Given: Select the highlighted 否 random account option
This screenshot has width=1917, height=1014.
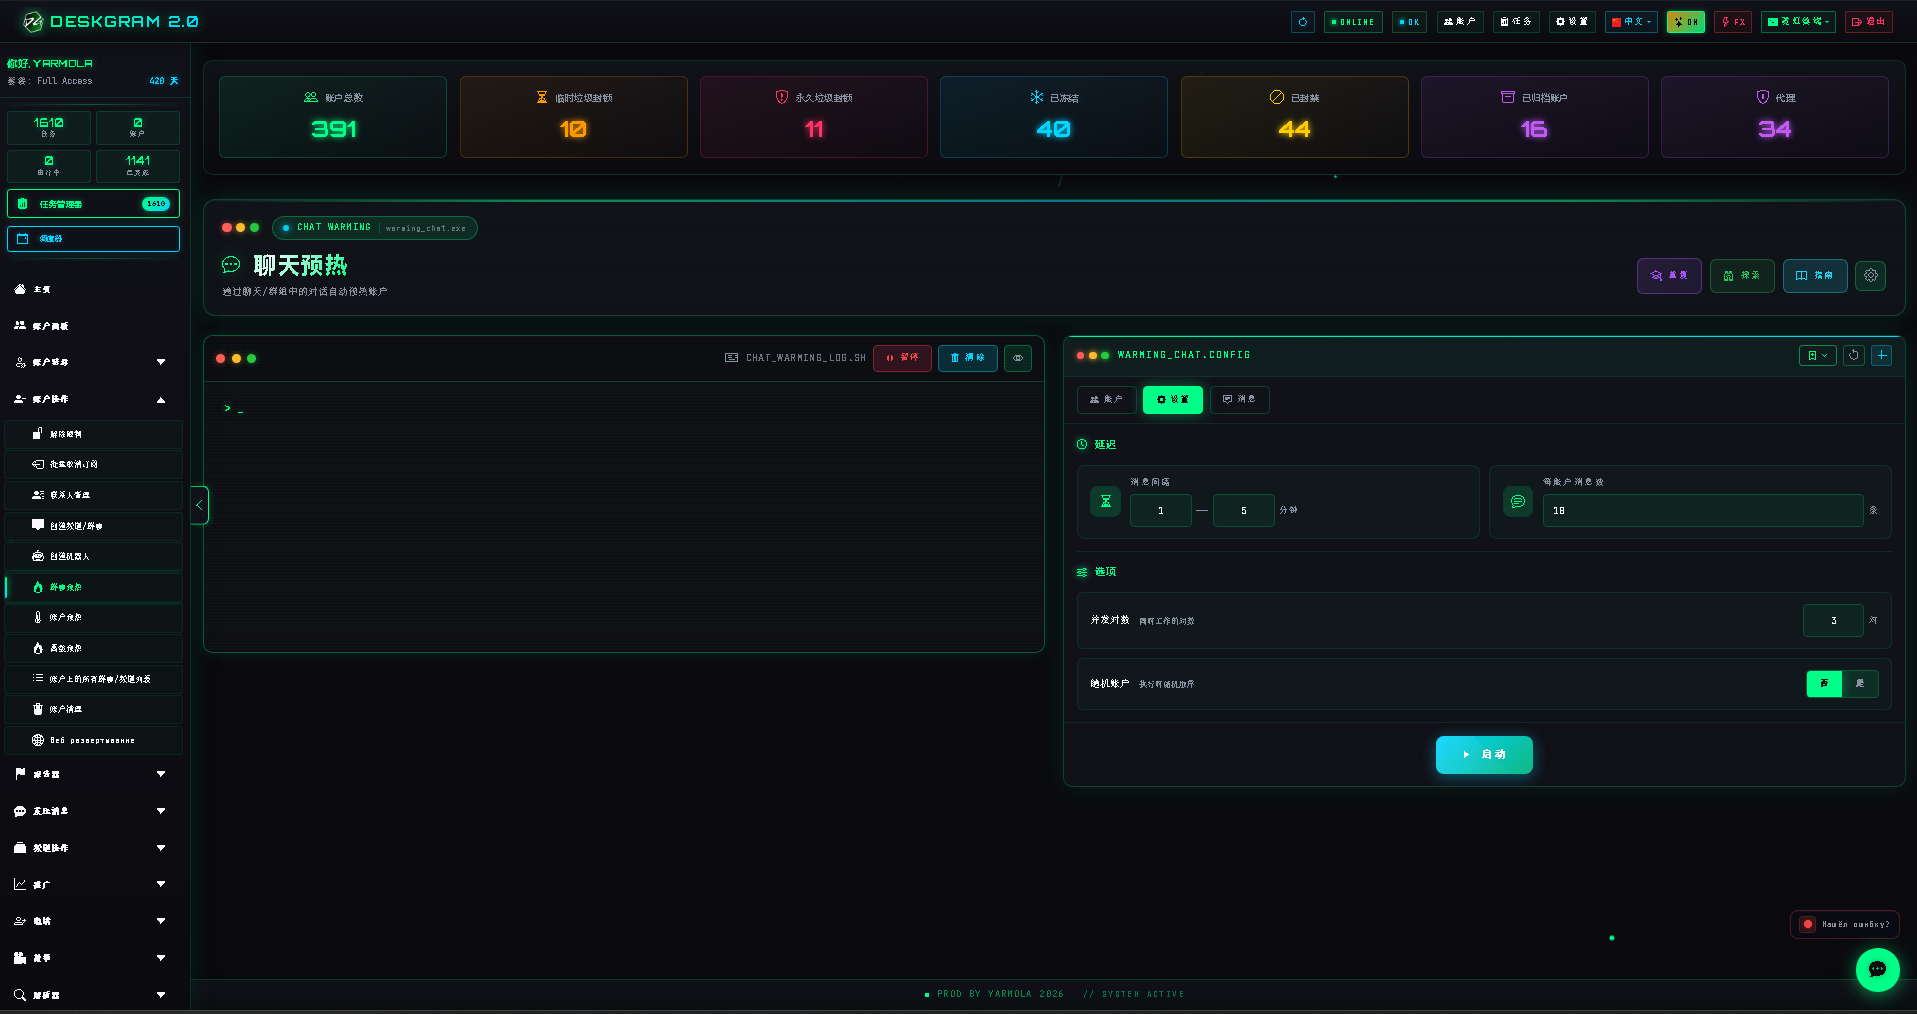Looking at the screenshot, I should (x=1824, y=684).
